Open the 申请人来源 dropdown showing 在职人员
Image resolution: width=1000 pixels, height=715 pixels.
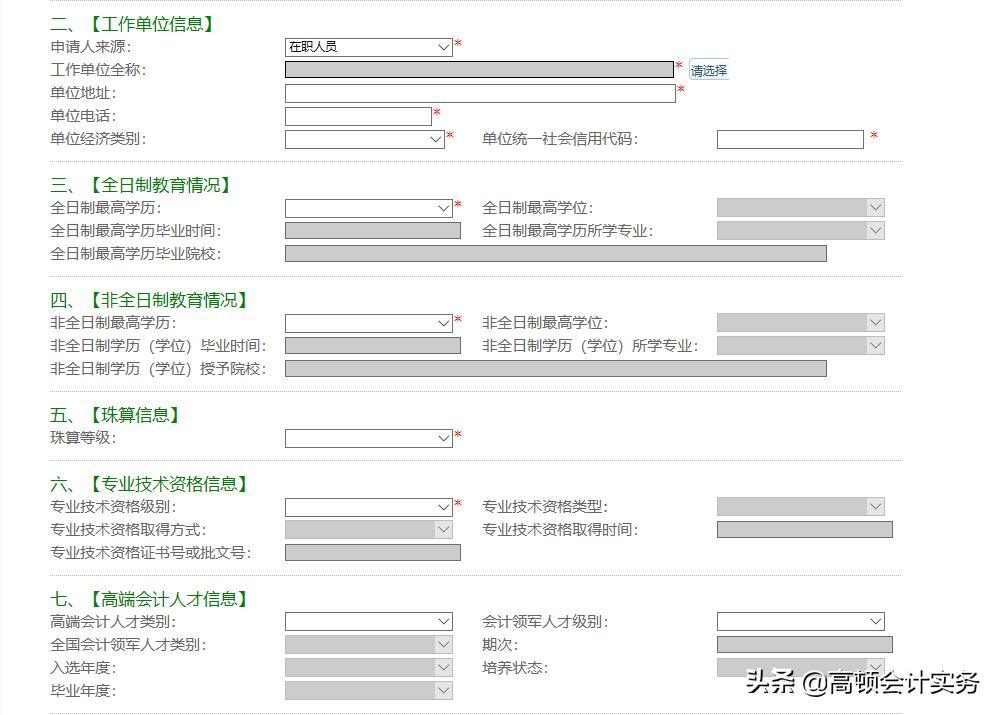pos(365,47)
